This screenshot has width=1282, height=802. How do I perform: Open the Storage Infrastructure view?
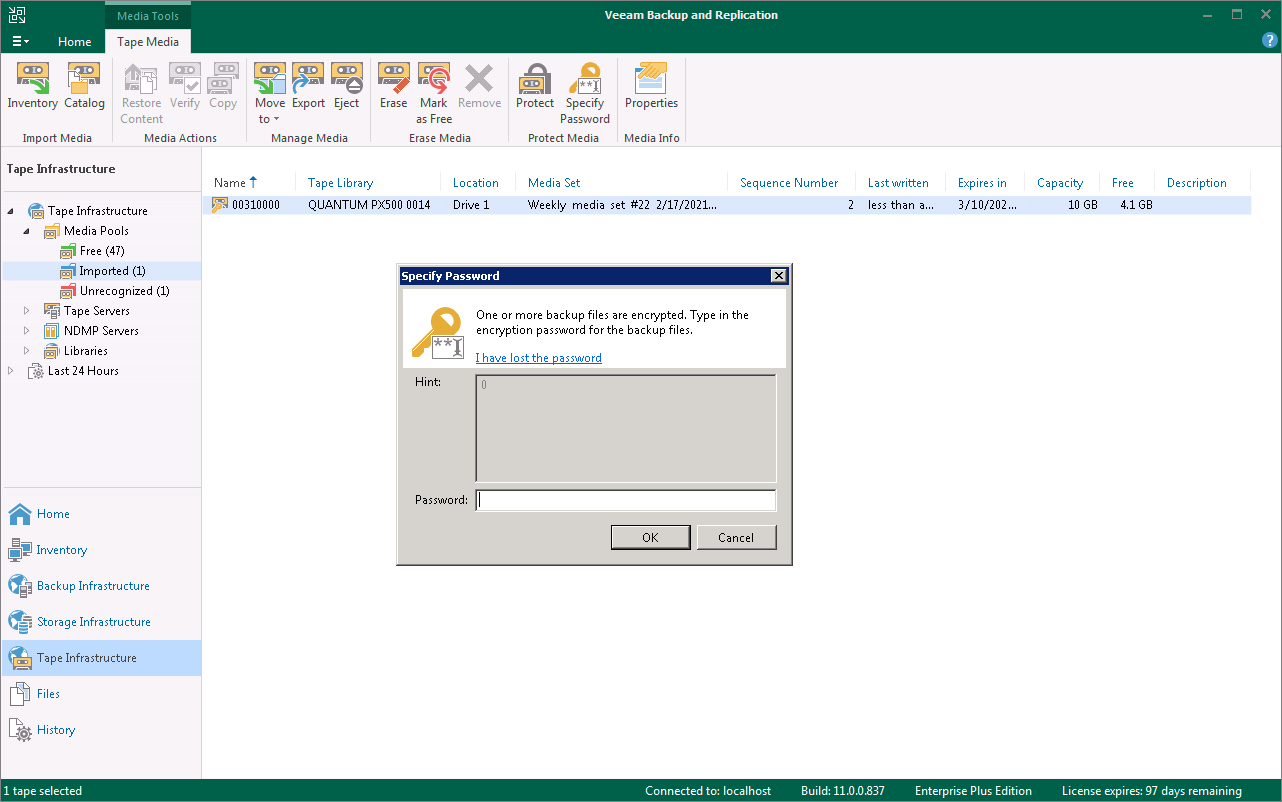(x=101, y=622)
